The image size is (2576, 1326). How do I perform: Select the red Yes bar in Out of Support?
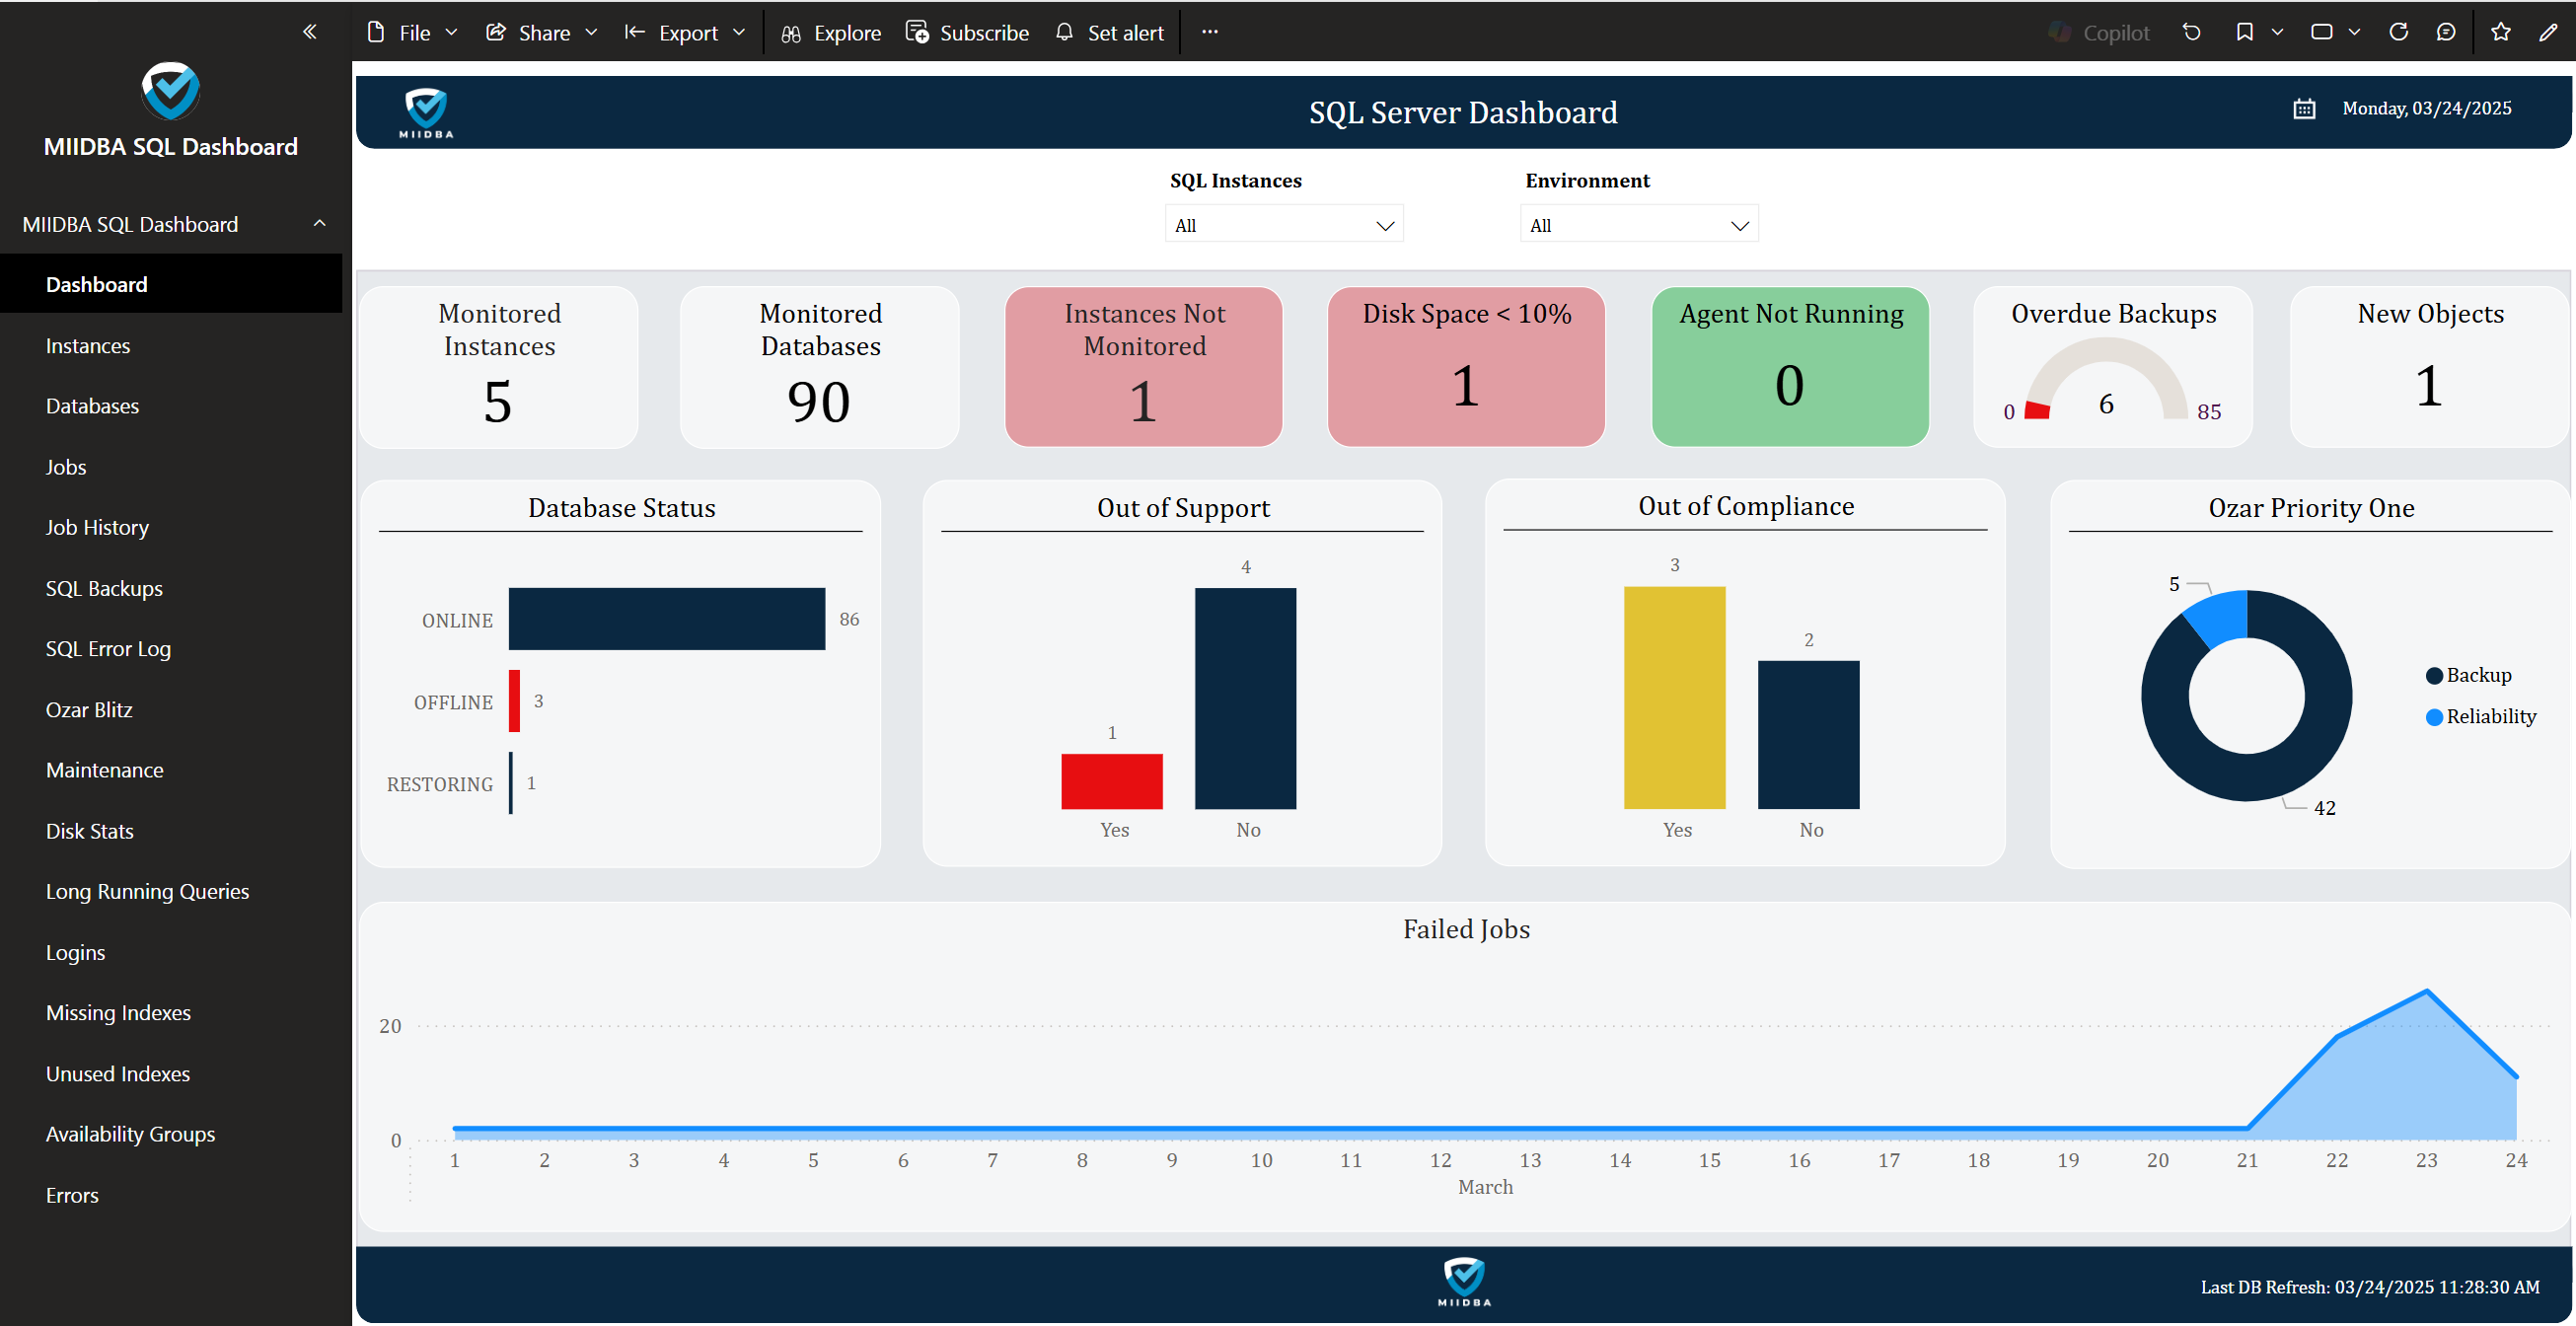pos(1112,781)
